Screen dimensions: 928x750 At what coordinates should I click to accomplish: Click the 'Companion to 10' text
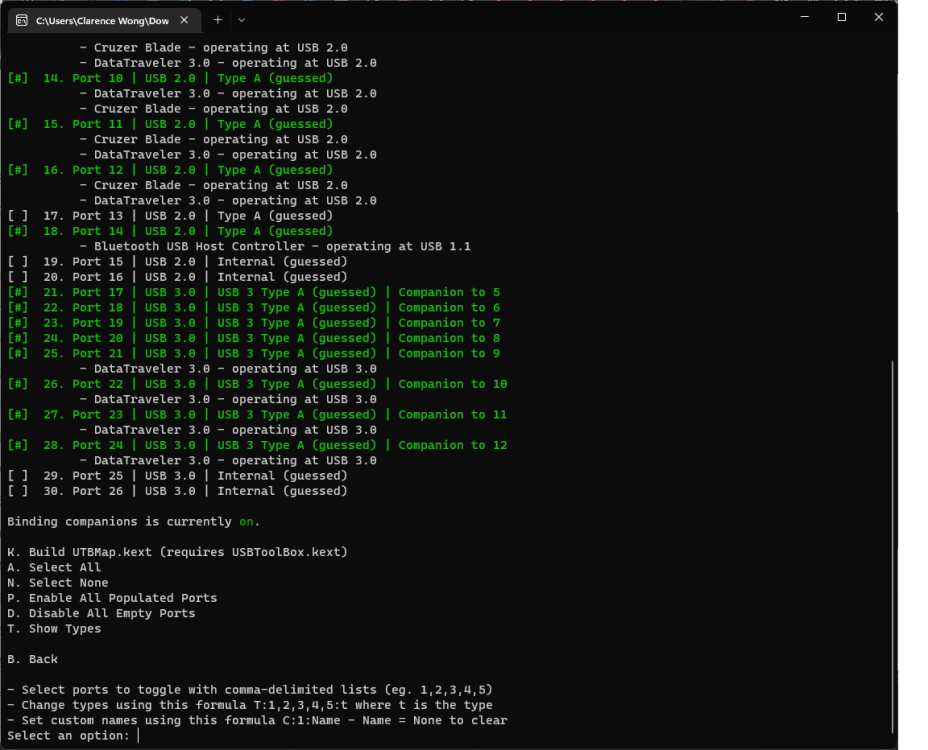click(453, 384)
